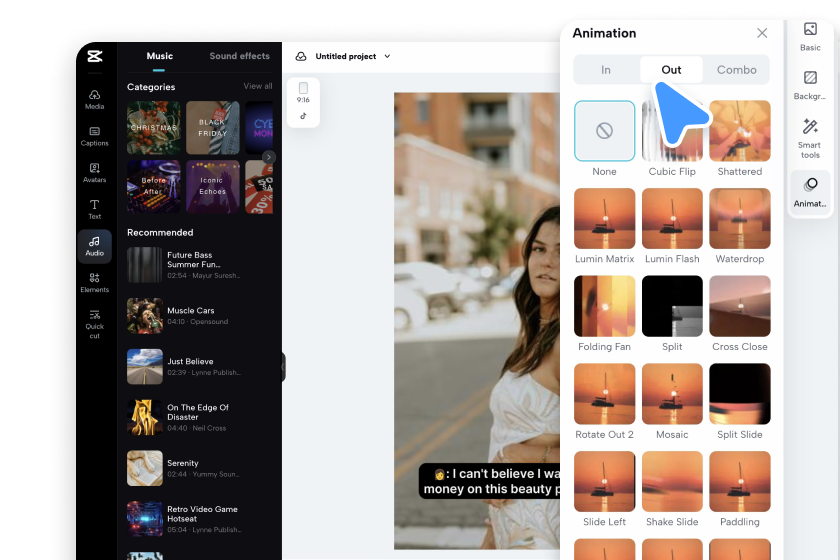This screenshot has width=840, height=560.
Task: Open the Quick cut tool
Action: pyautogui.click(x=94, y=324)
